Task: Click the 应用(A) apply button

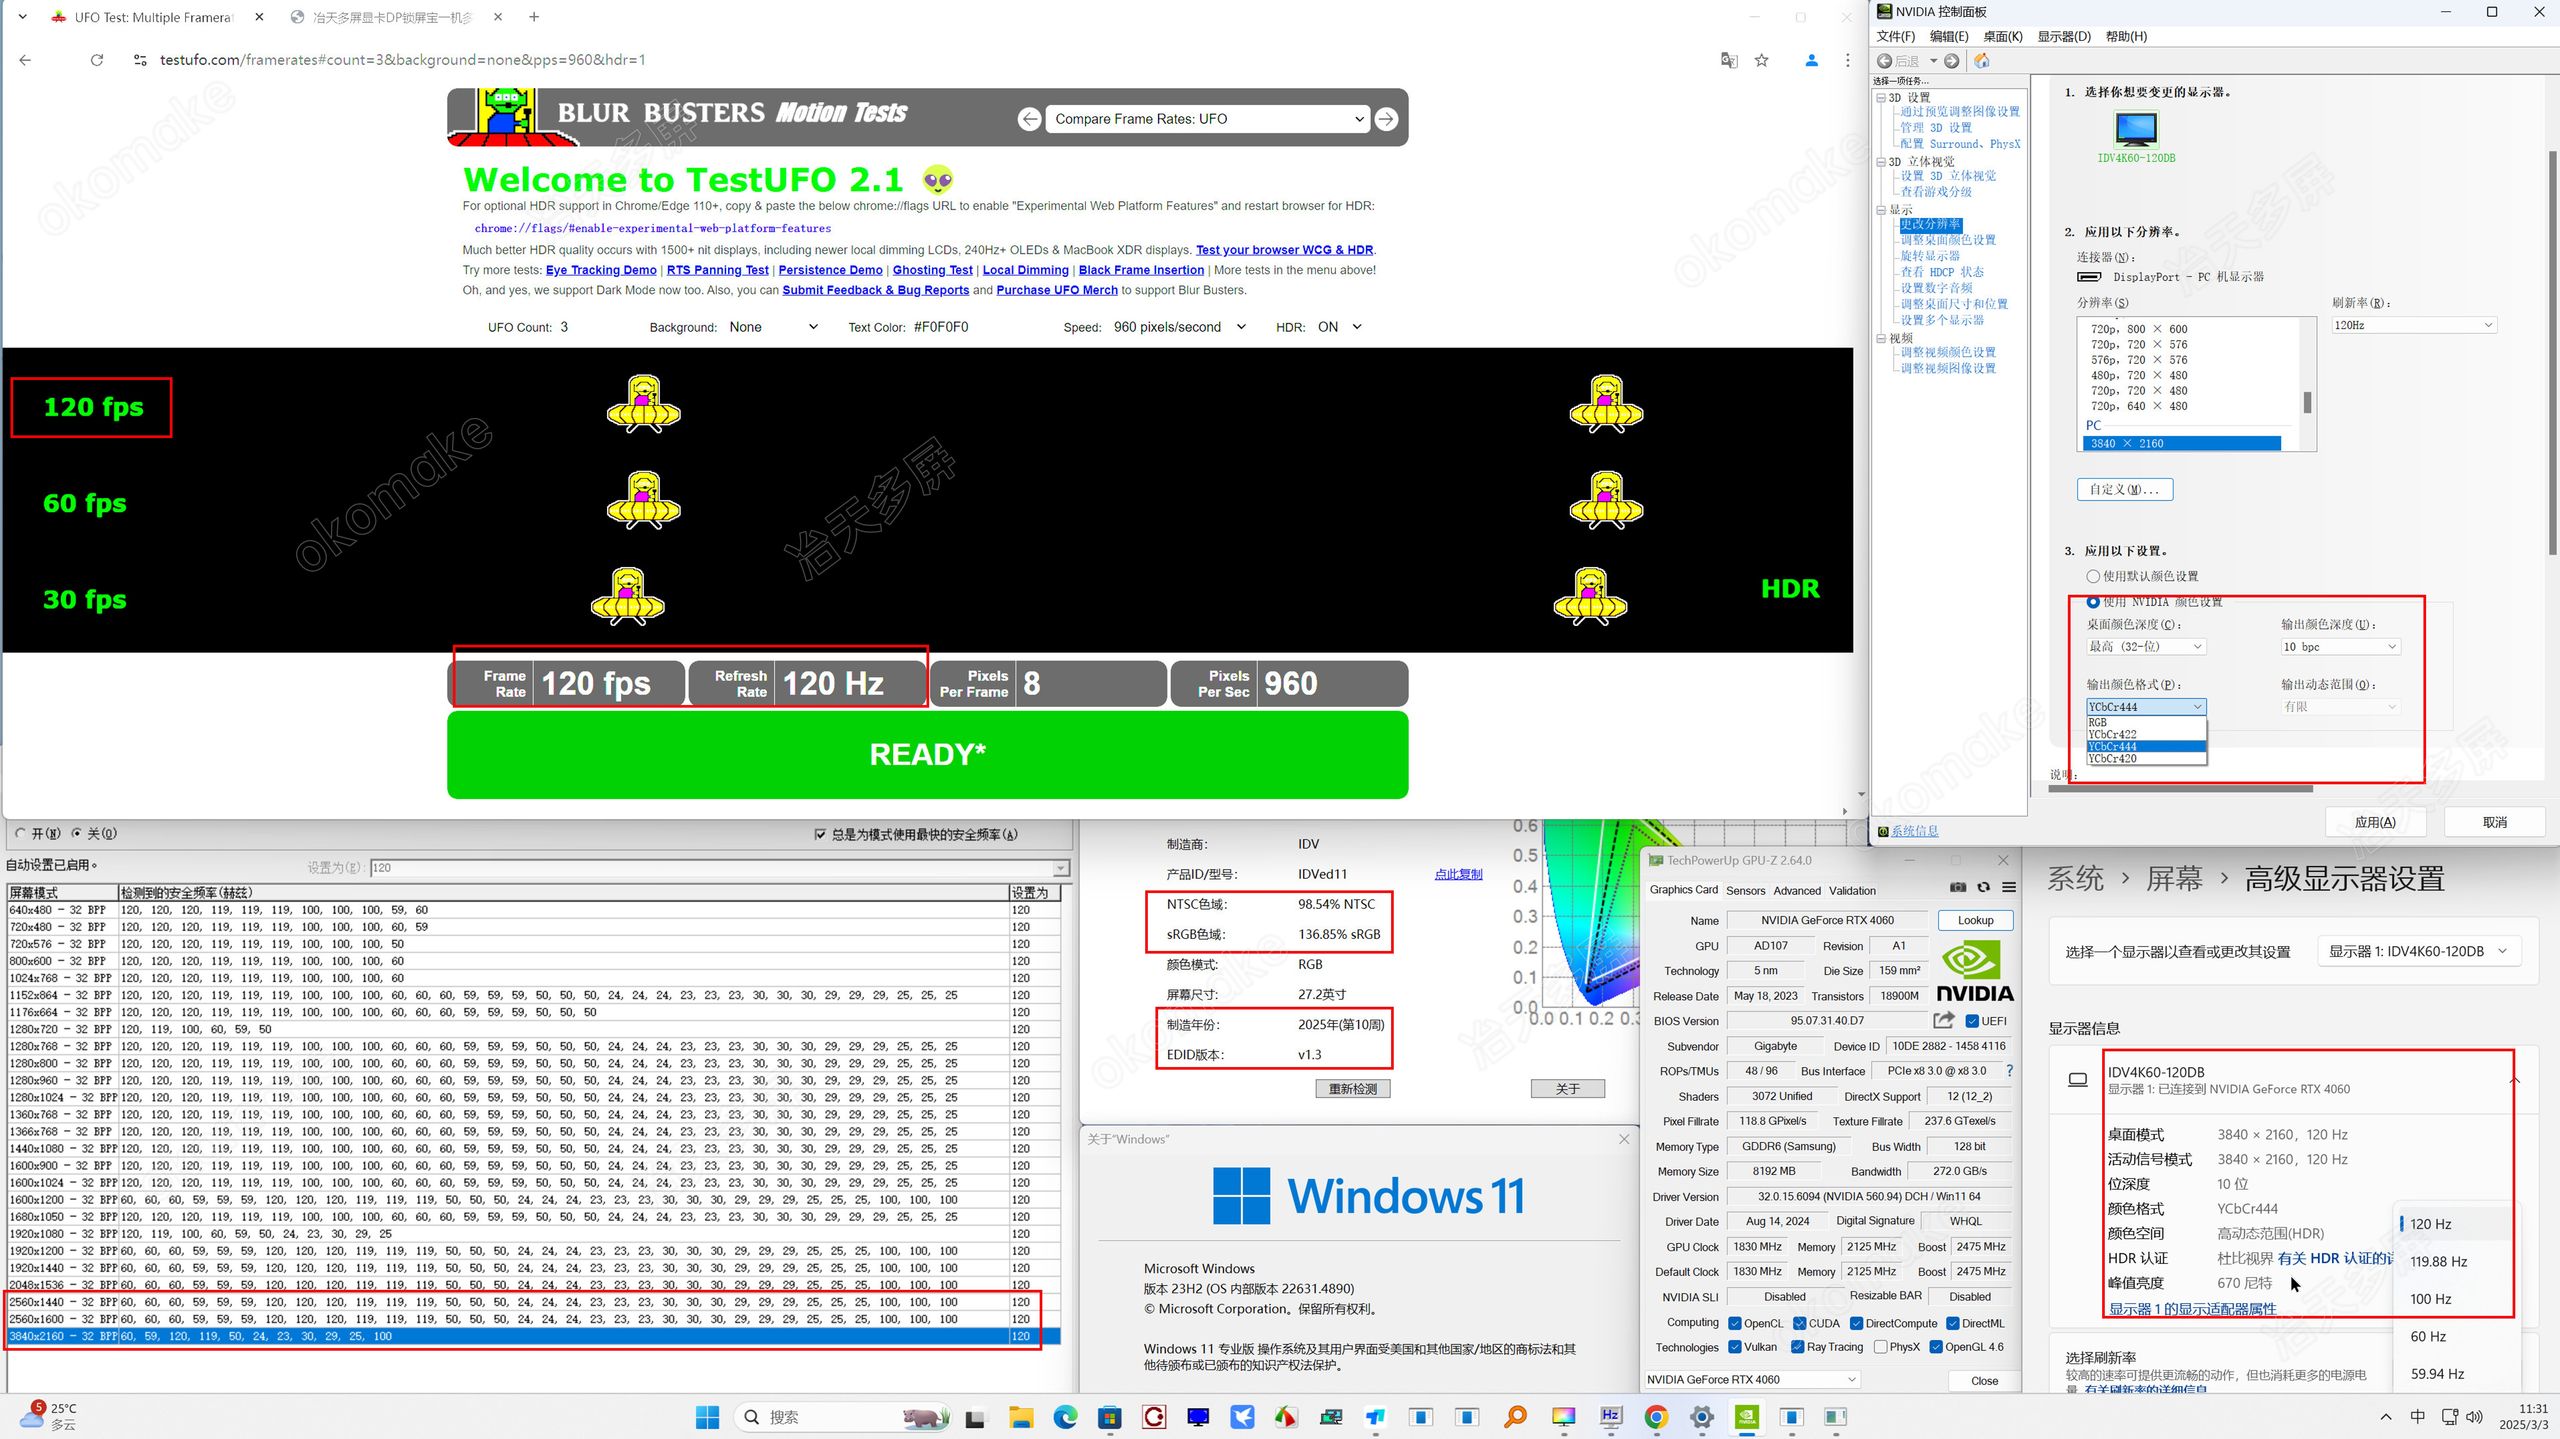Action: coord(2375,822)
